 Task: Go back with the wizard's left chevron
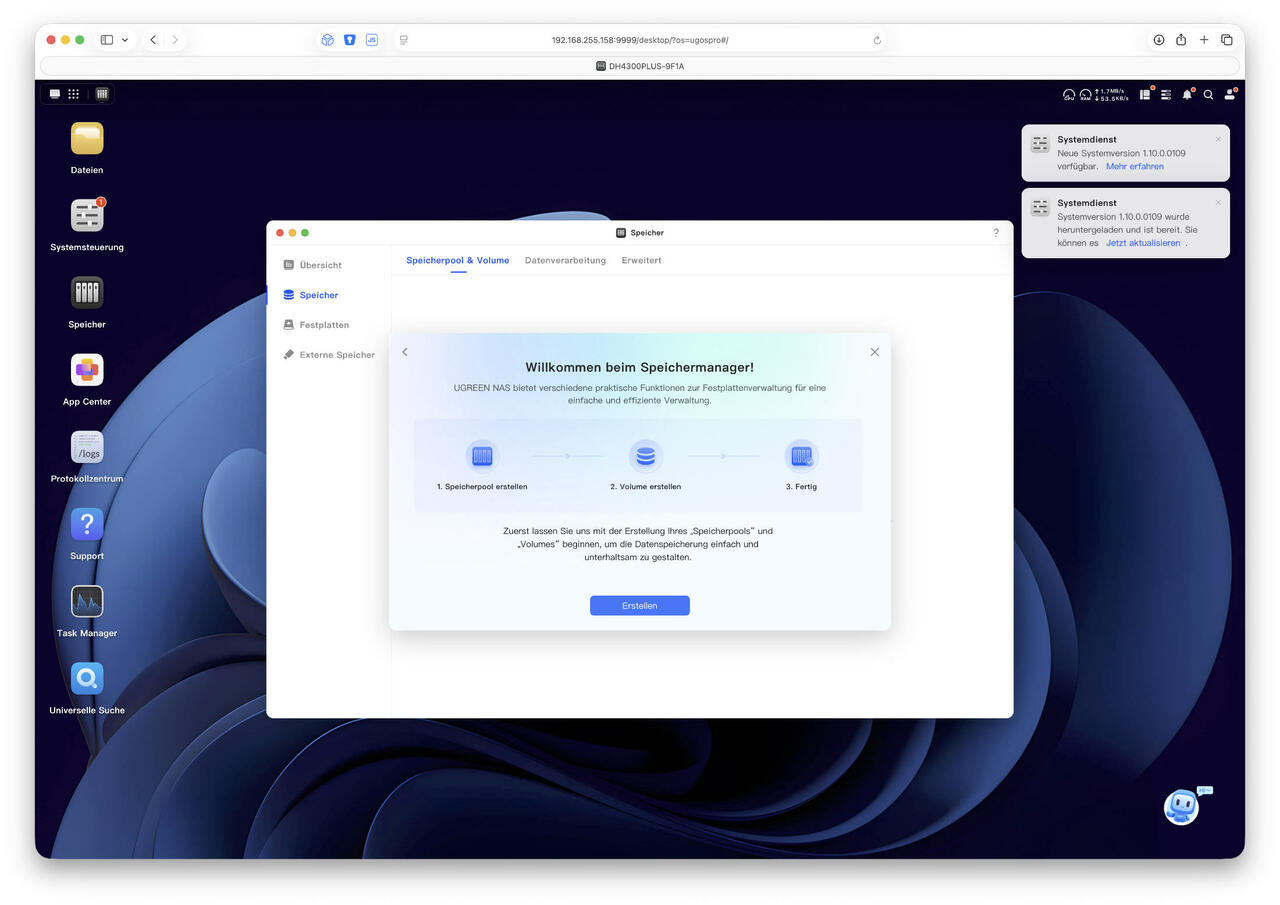point(405,352)
